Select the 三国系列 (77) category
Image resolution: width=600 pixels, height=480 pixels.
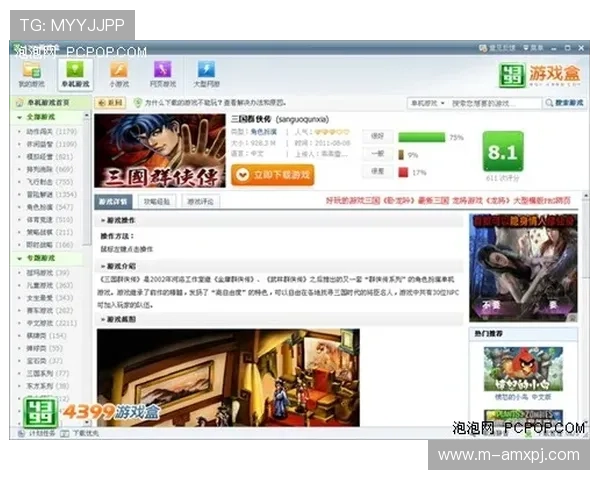[x=47, y=373]
